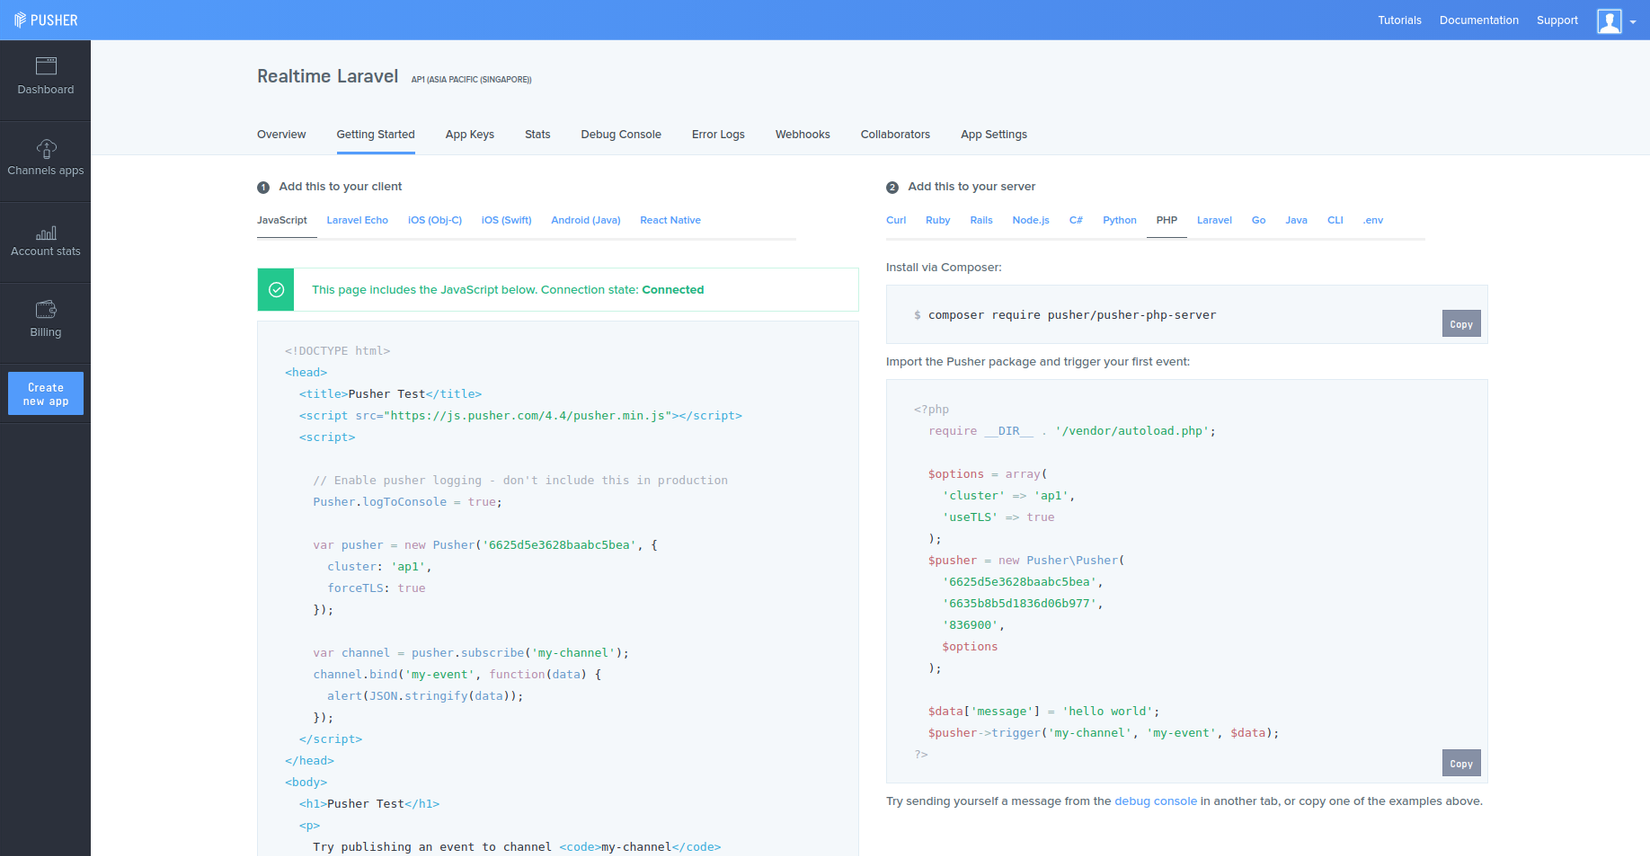
Task: Open the Dashboard sidebar icon
Action: pyautogui.click(x=45, y=77)
